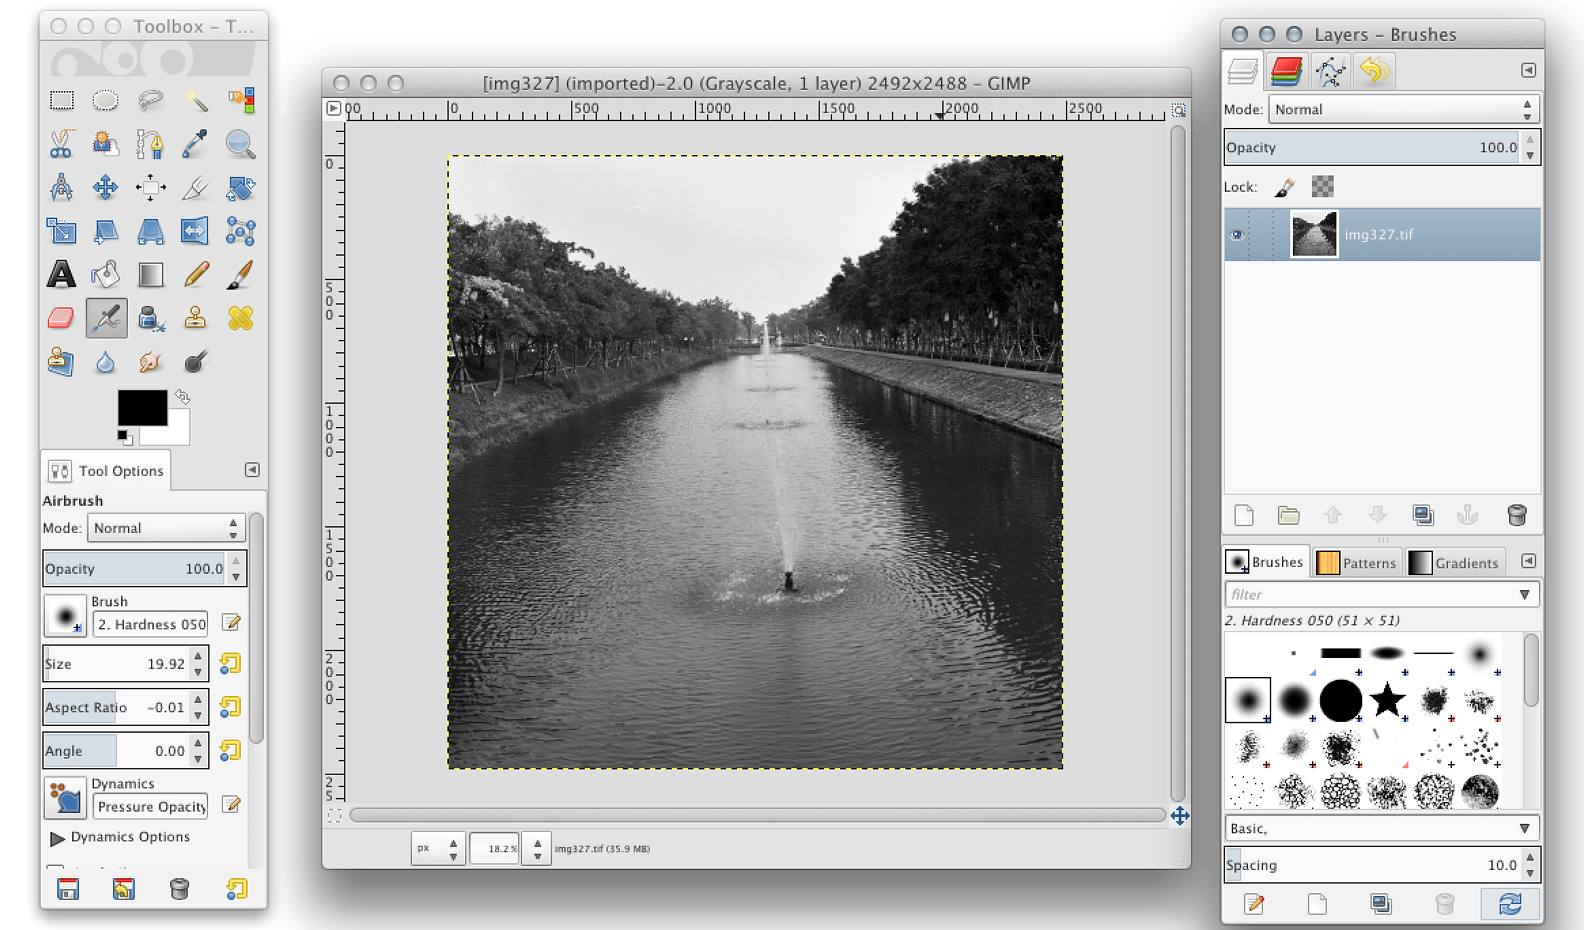Image resolution: width=1584 pixels, height=930 pixels.
Task: Create a new layer in Layers panel
Action: pos(1244,515)
